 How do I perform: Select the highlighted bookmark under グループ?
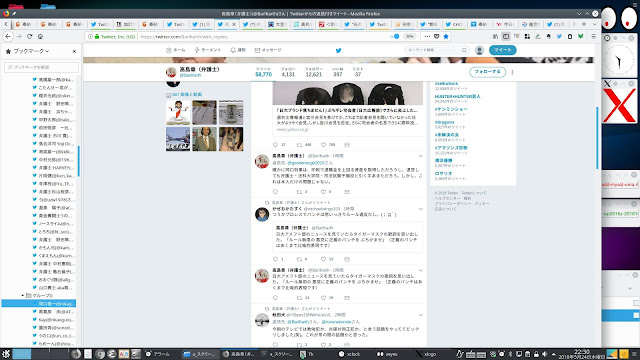[x=38, y=303]
